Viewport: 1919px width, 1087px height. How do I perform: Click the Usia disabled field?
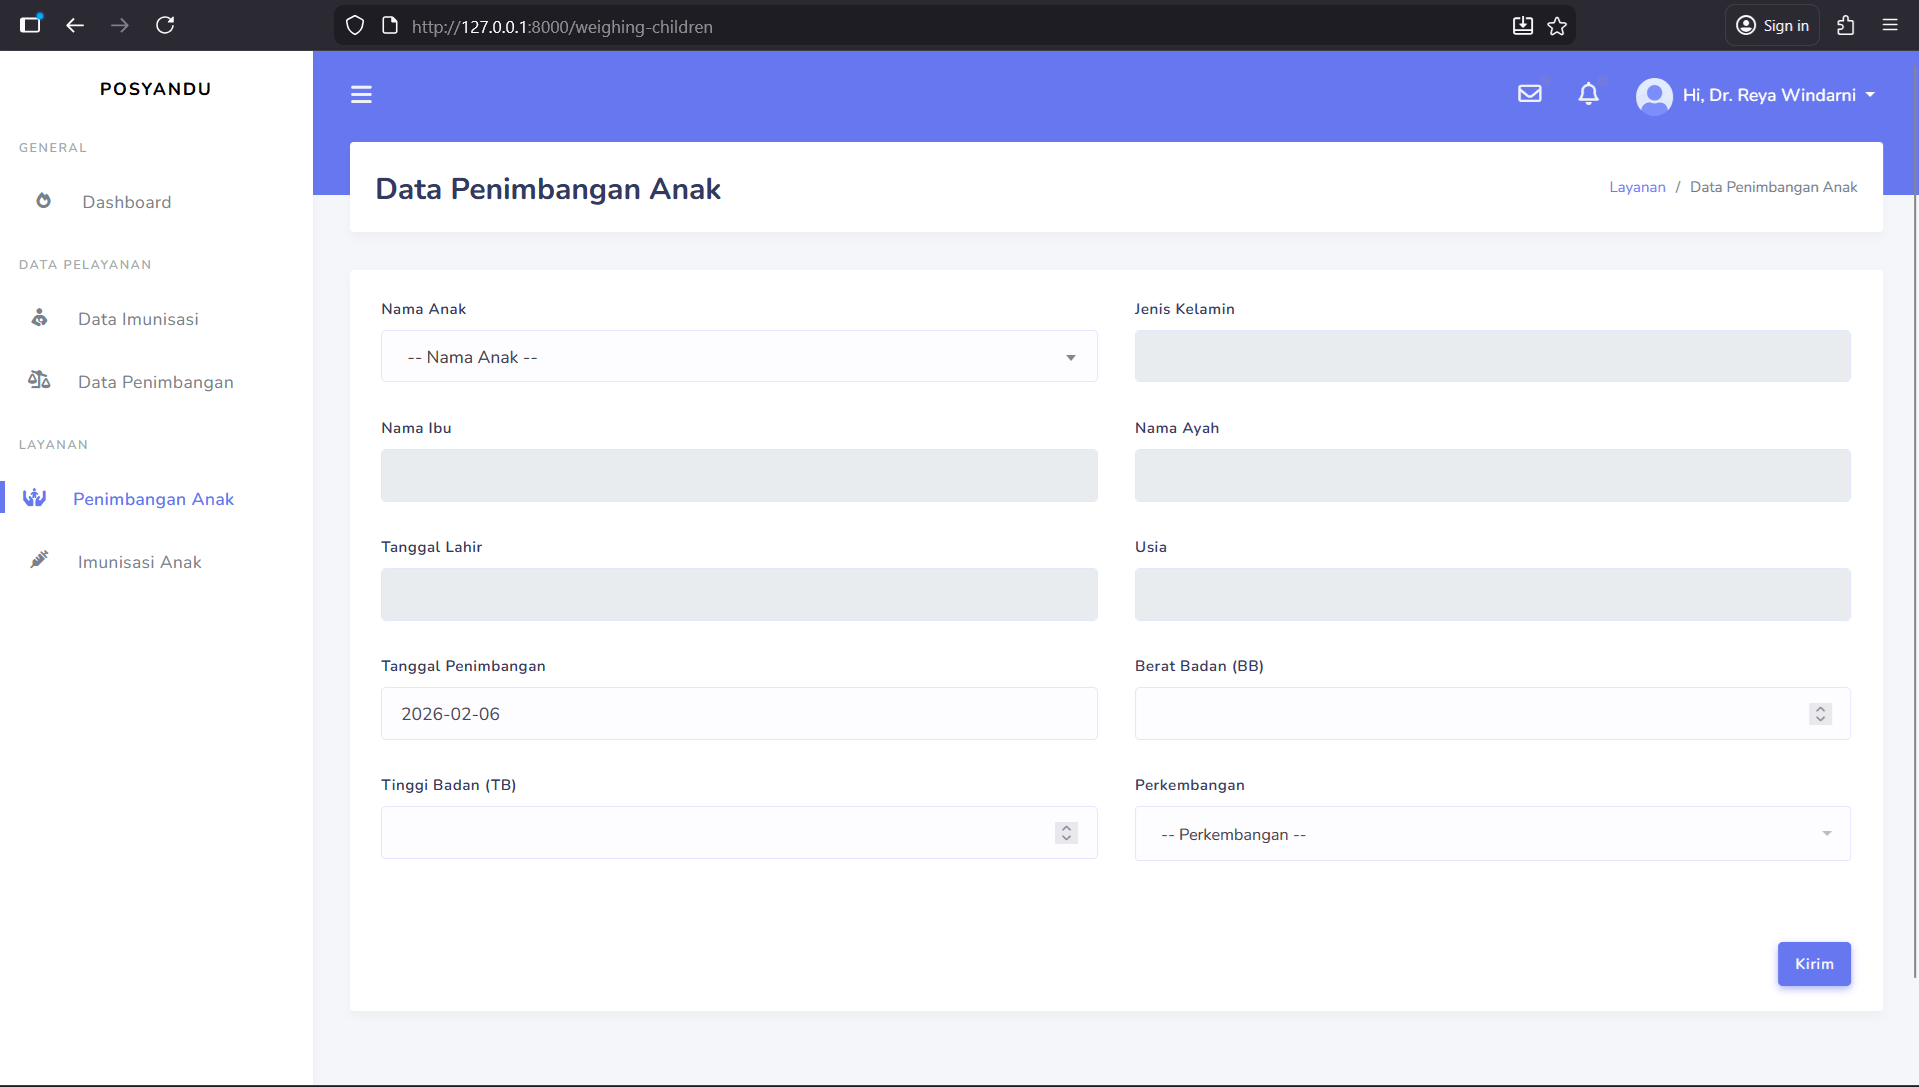click(1492, 594)
